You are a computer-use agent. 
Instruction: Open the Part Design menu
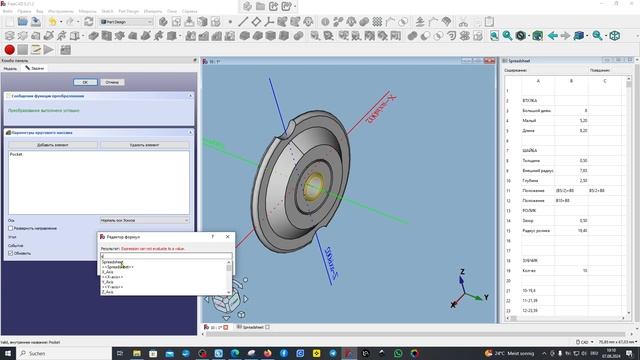(129, 11)
